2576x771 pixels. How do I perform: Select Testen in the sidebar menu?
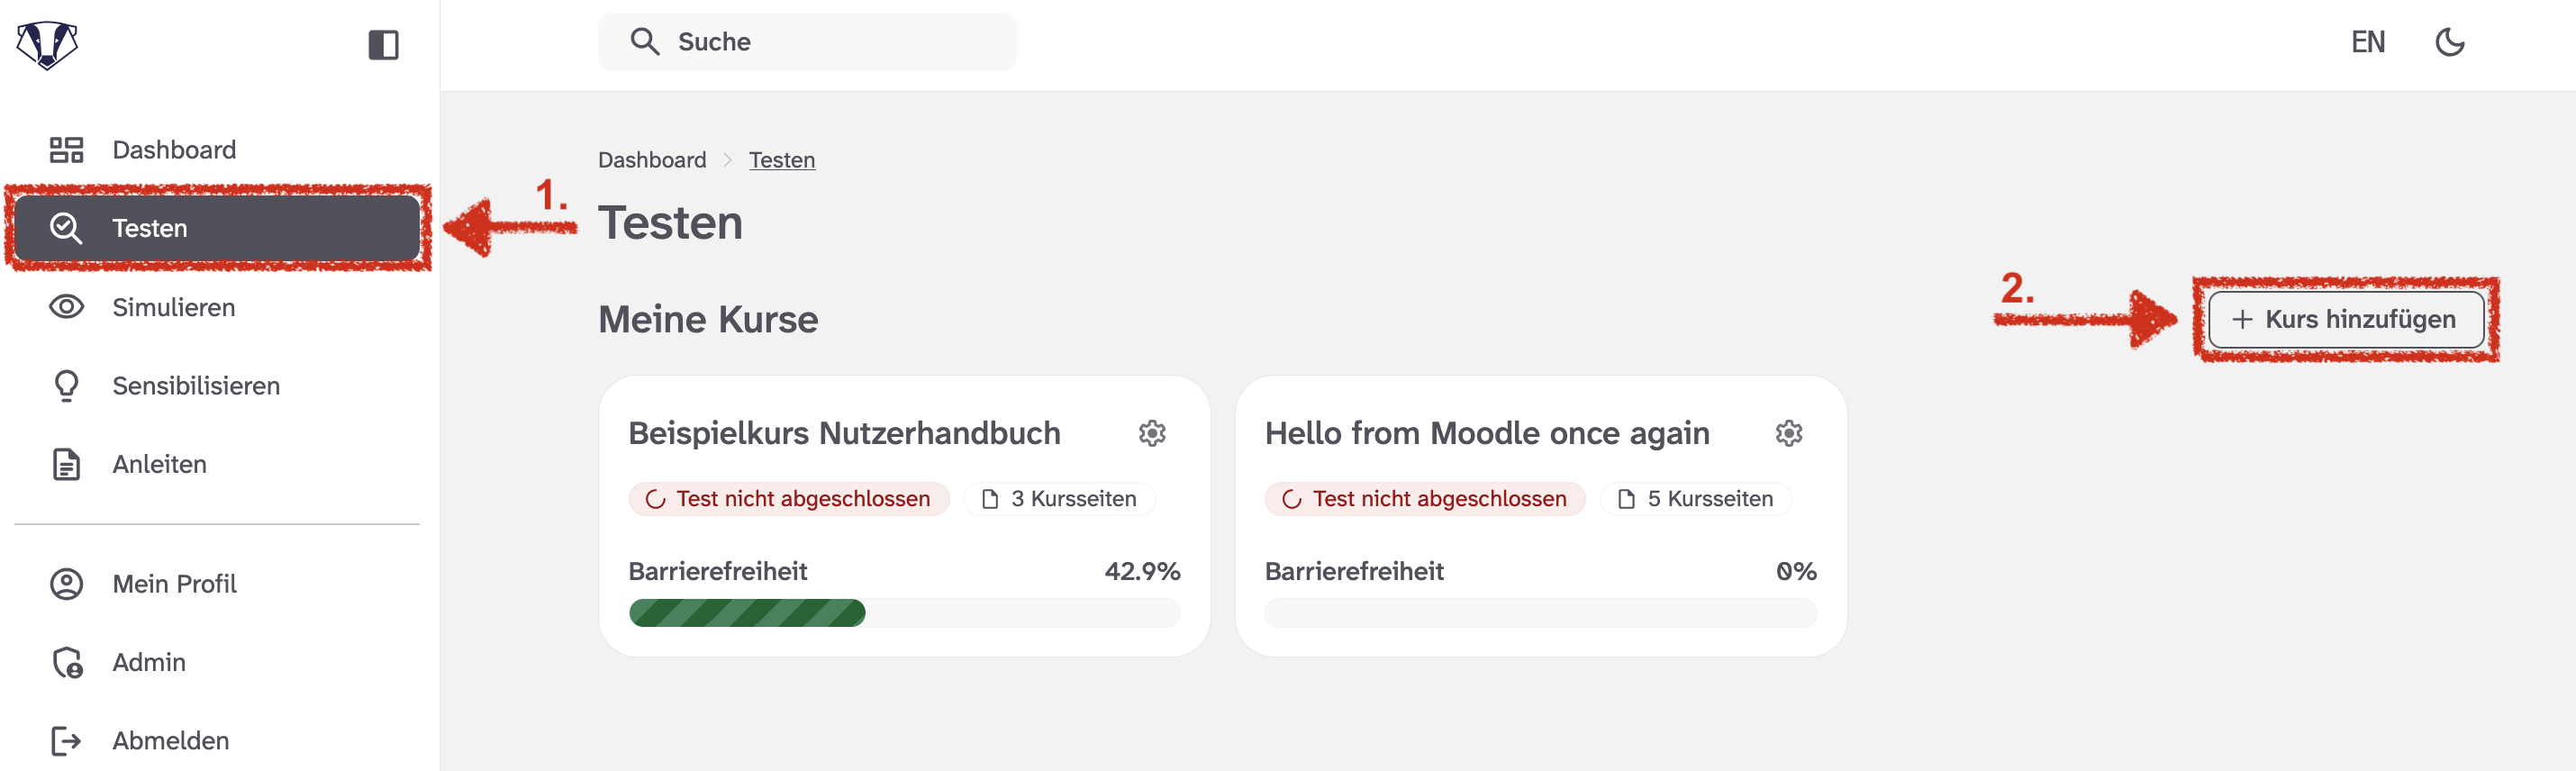150,227
